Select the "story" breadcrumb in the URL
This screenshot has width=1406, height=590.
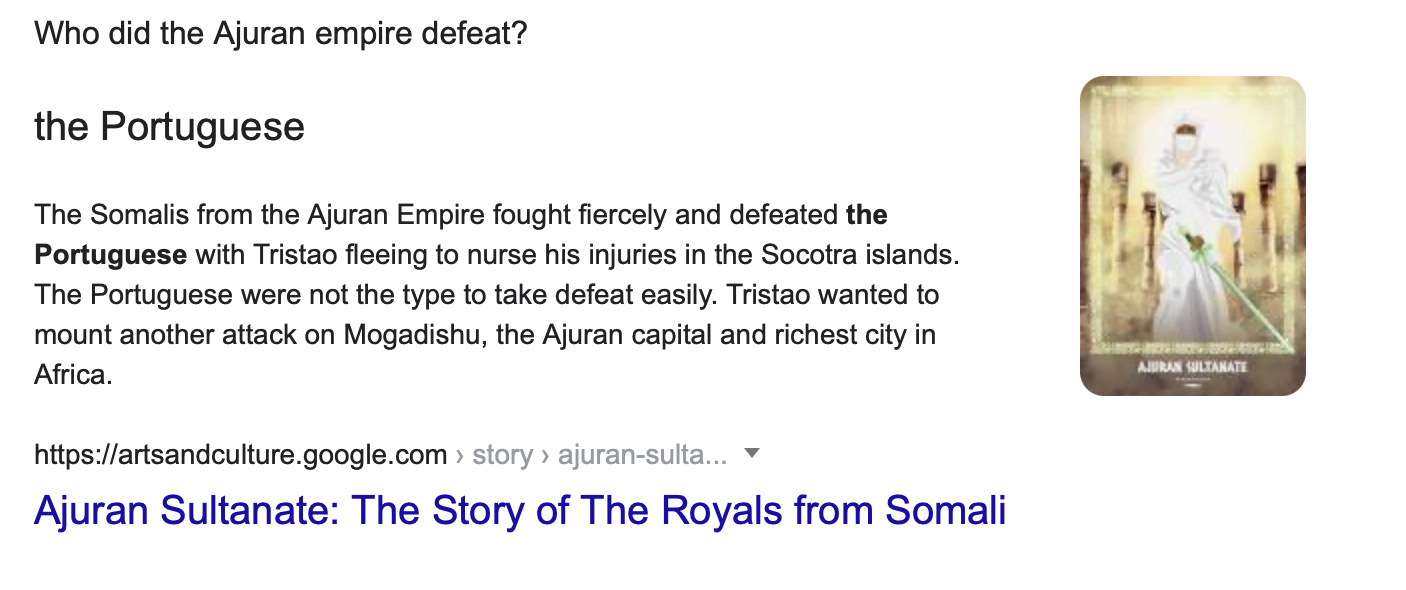tap(502, 455)
